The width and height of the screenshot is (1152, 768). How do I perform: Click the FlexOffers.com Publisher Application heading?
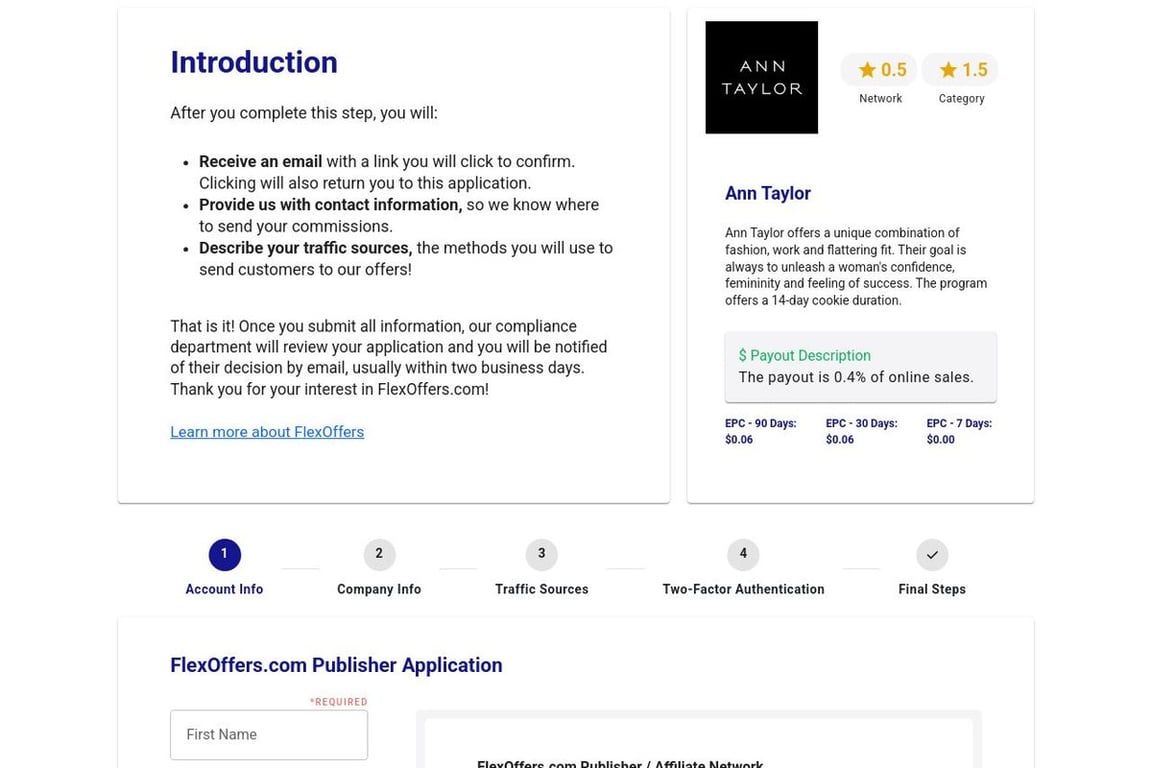point(336,665)
